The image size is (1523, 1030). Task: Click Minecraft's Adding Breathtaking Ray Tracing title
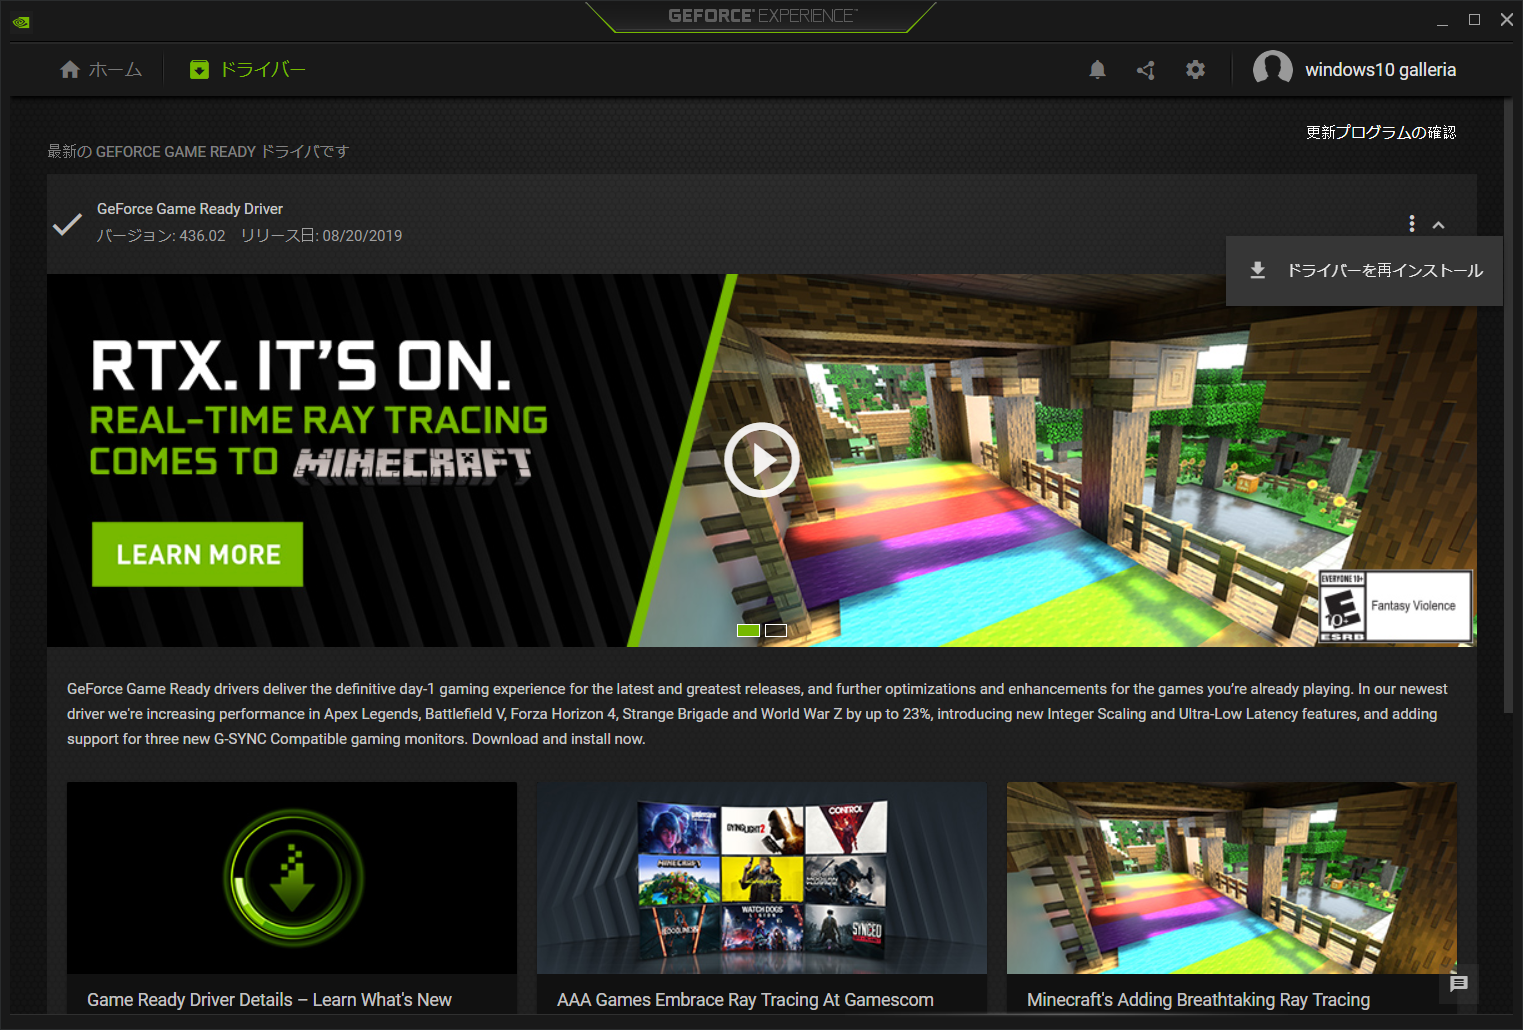[x=1198, y=1000]
